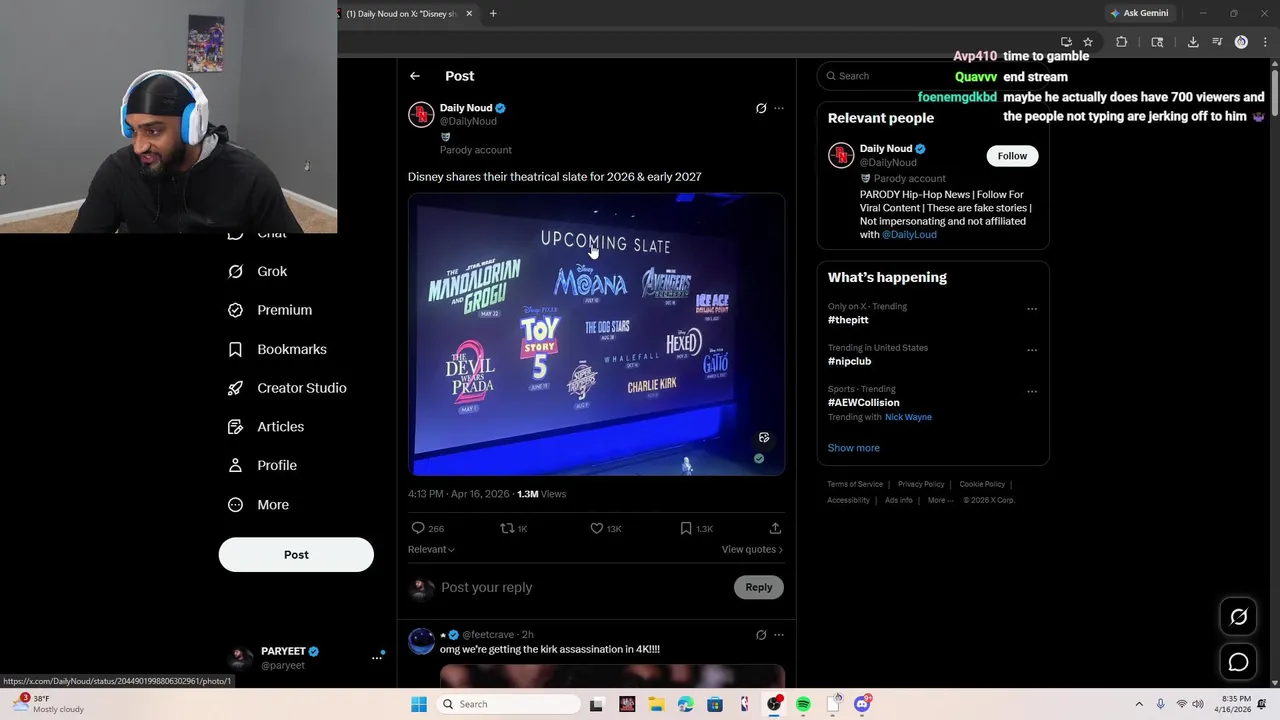Viewport: 1280px width, 720px height.
Task: Click the share icon on the post
Action: pos(775,528)
